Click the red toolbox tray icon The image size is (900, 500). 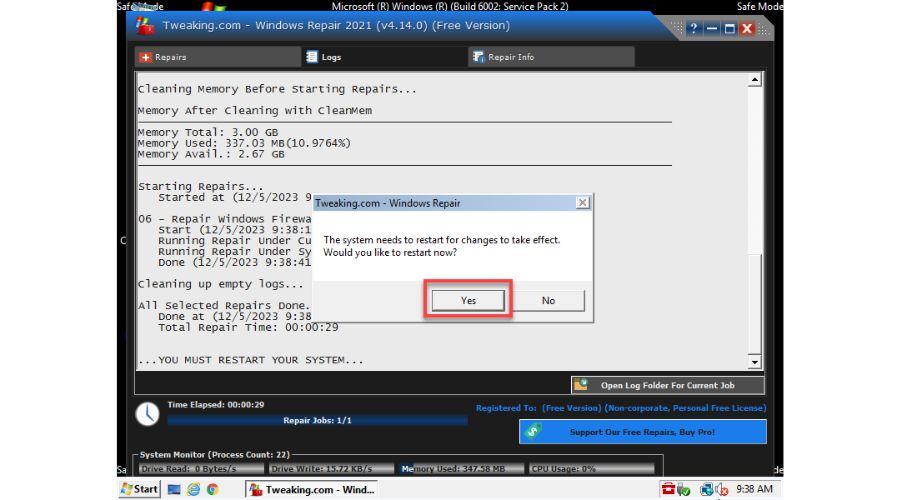point(668,489)
